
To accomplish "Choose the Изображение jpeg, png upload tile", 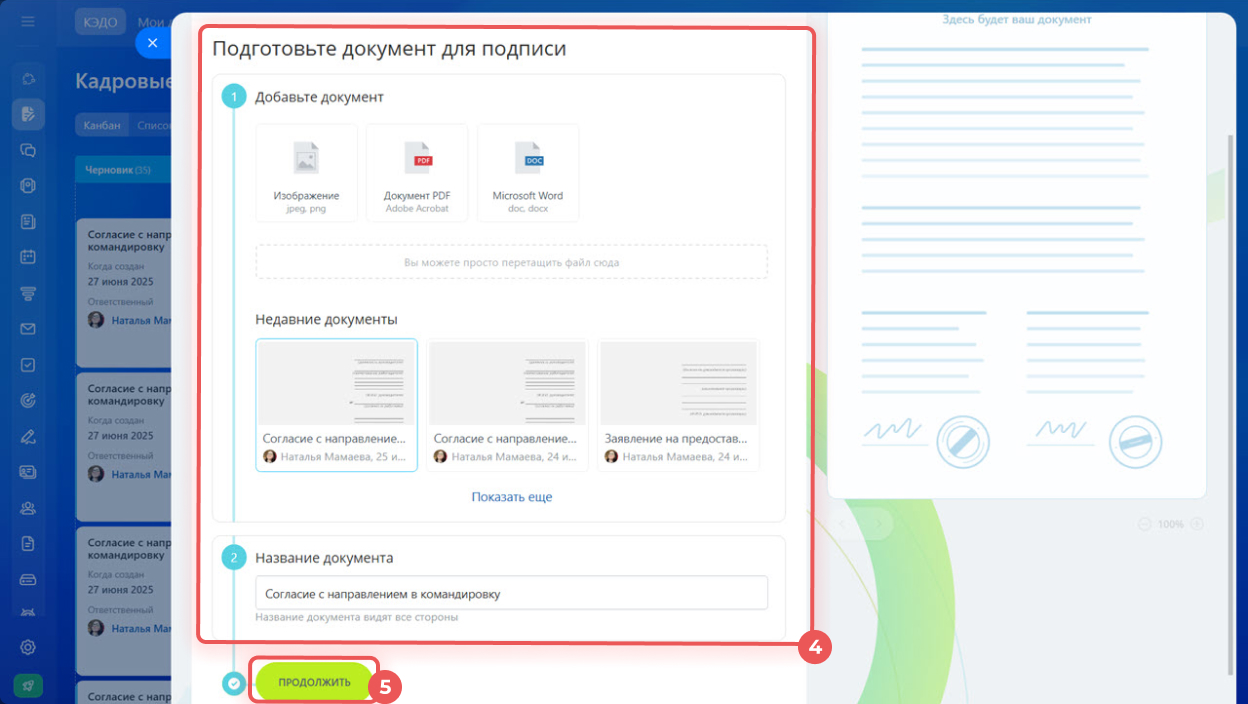I will point(306,173).
